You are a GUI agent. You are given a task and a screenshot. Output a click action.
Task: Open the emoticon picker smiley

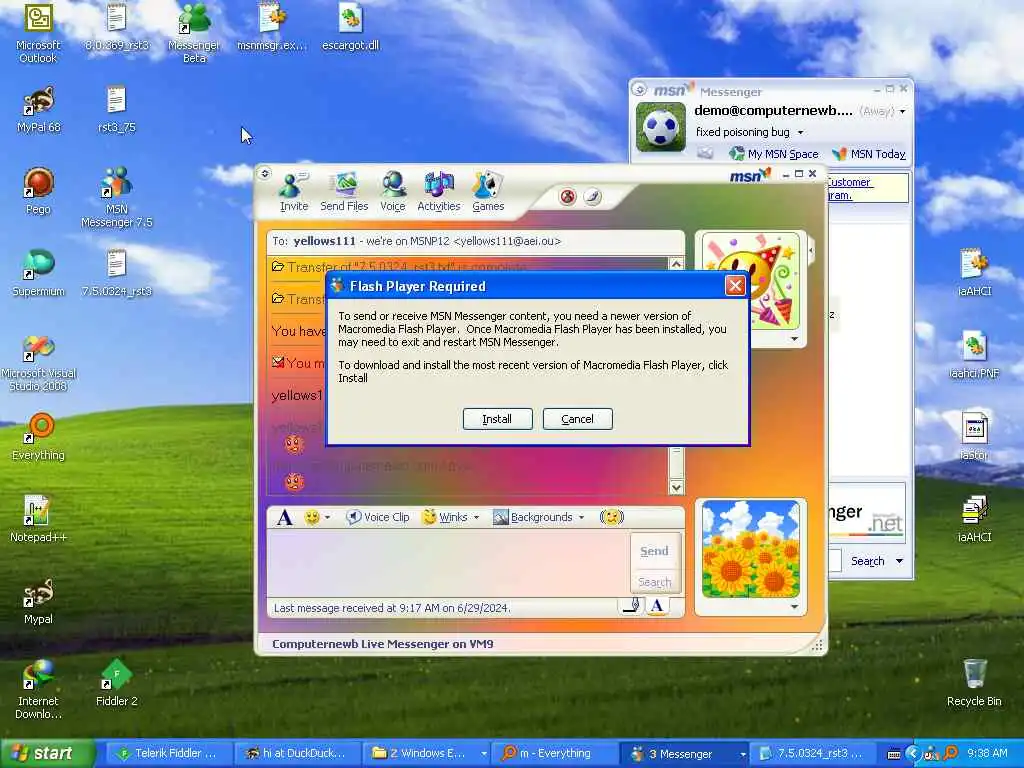[312, 517]
